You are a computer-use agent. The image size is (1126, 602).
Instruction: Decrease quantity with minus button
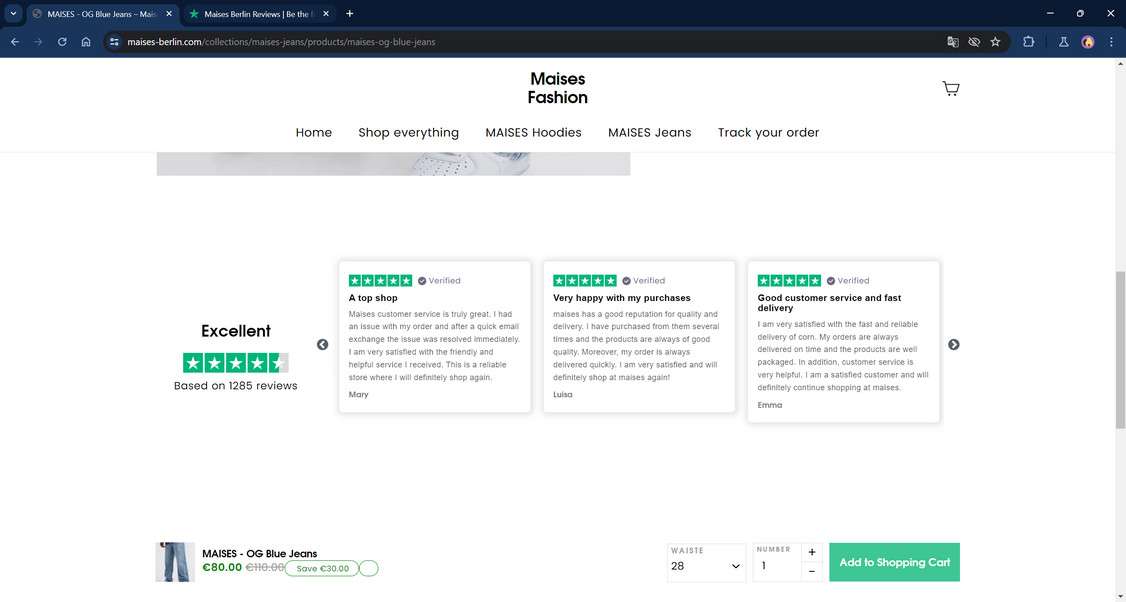811,572
